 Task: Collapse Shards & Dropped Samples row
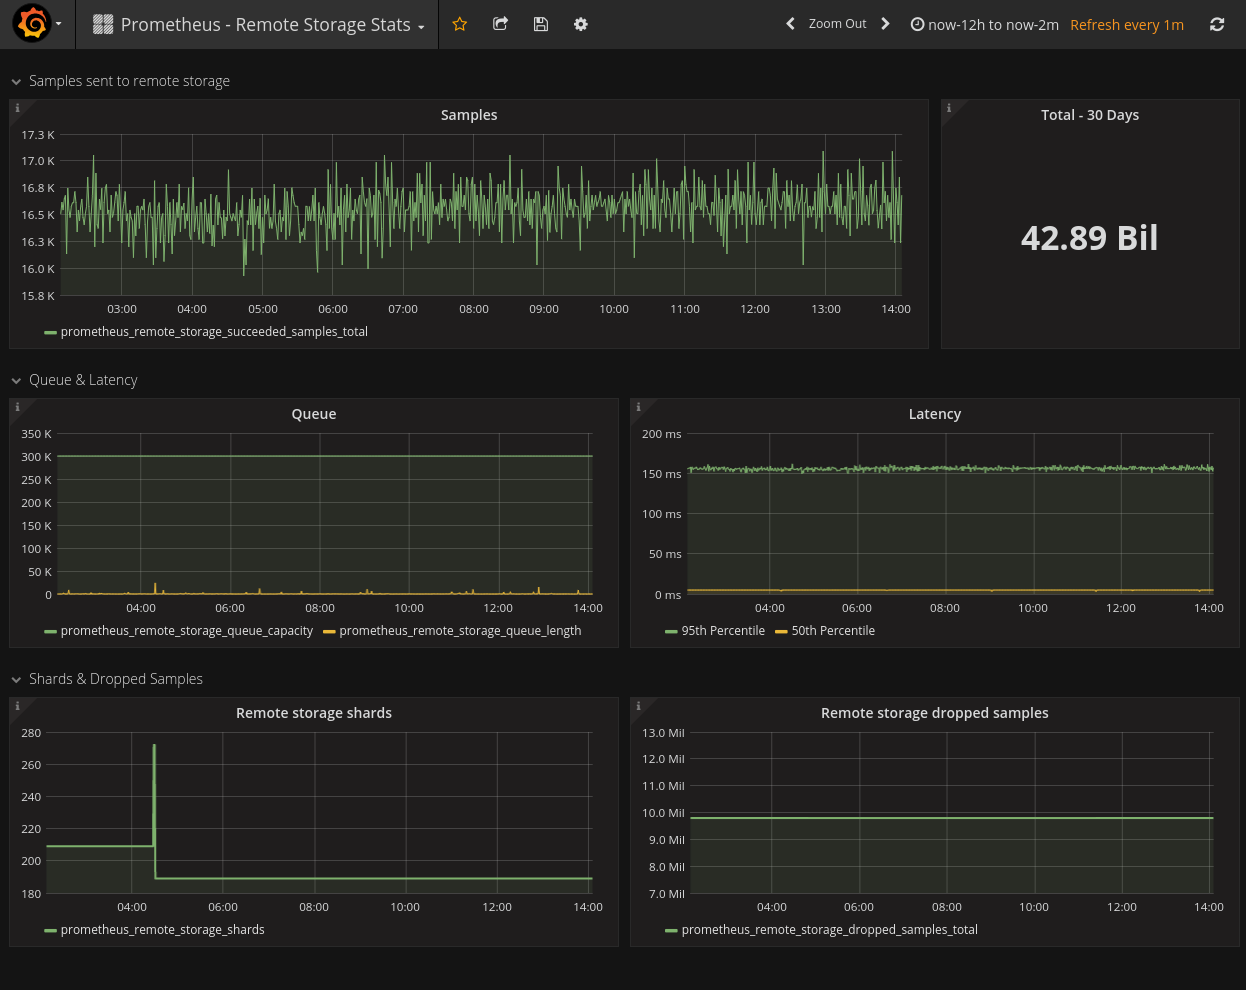pyautogui.click(x=115, y=679)
